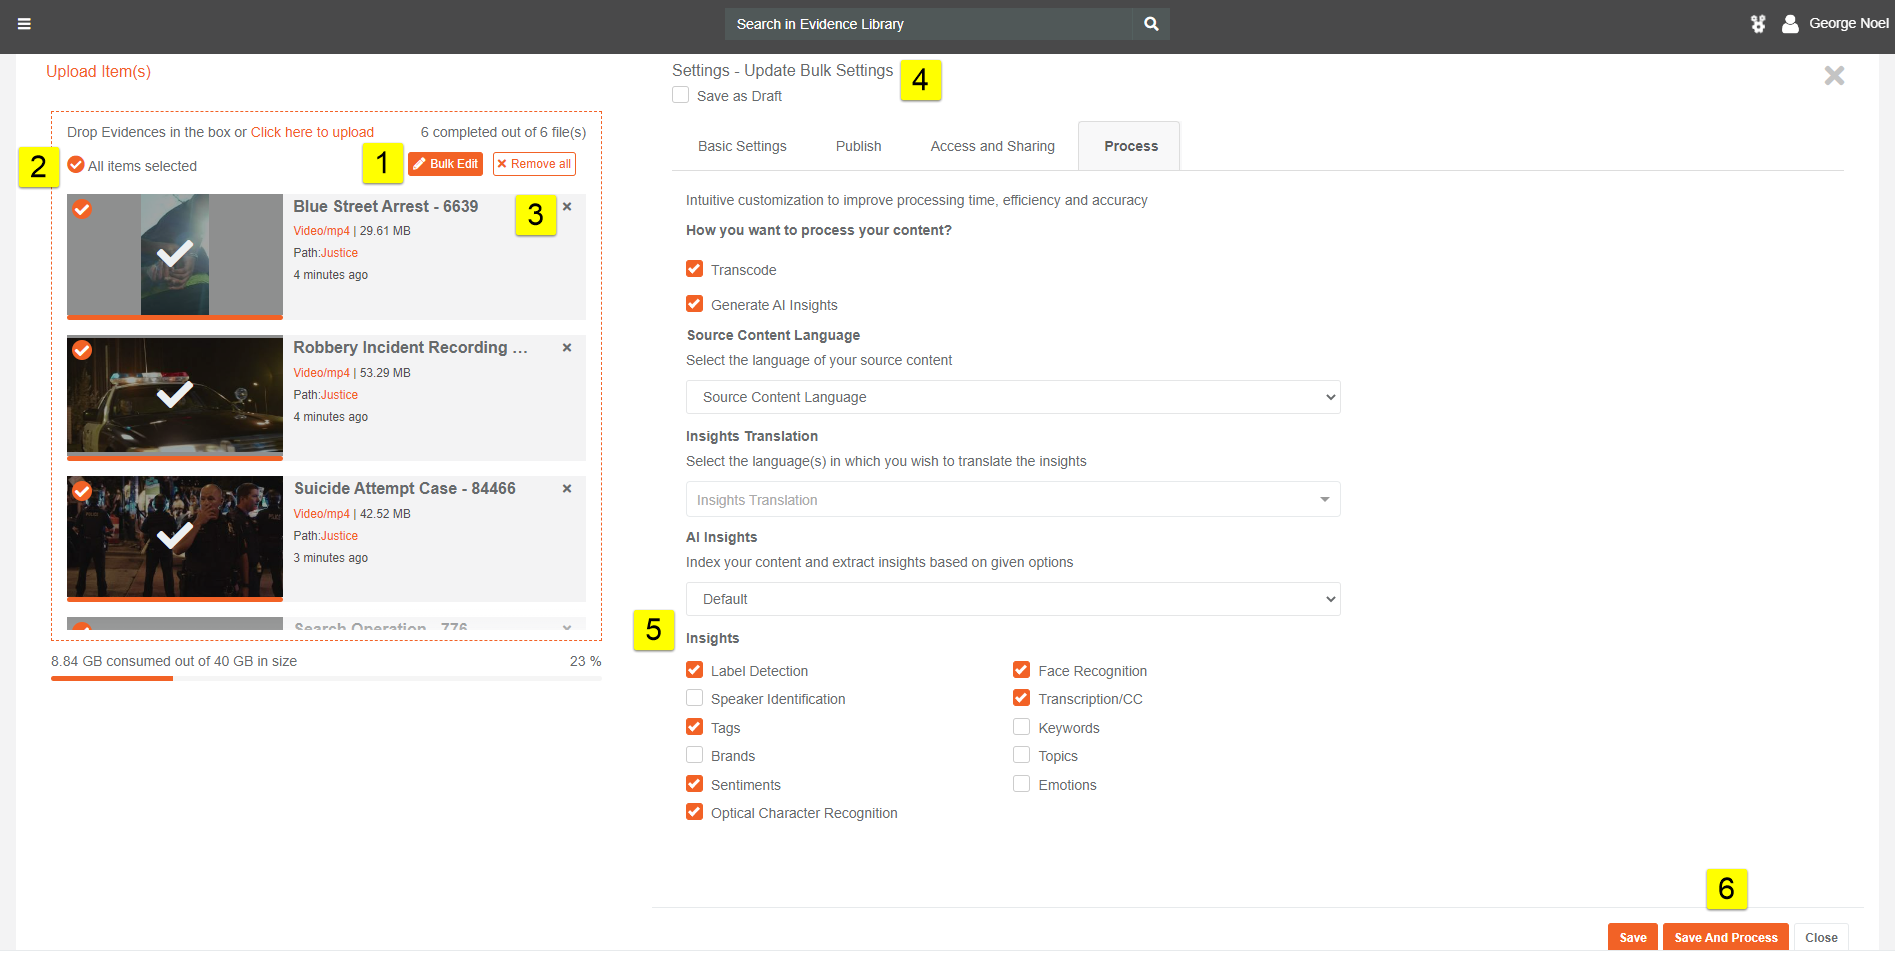Open the AI Insights Default dropdown
The height and width of the screenshot is (954, 1896).
click(x=1012, y=599)
